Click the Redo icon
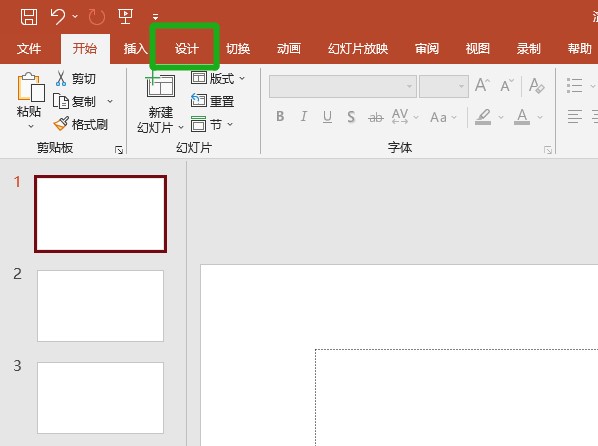Image resolution: width=598 pixels, height=446 pixels. click(x=96, y=17)
